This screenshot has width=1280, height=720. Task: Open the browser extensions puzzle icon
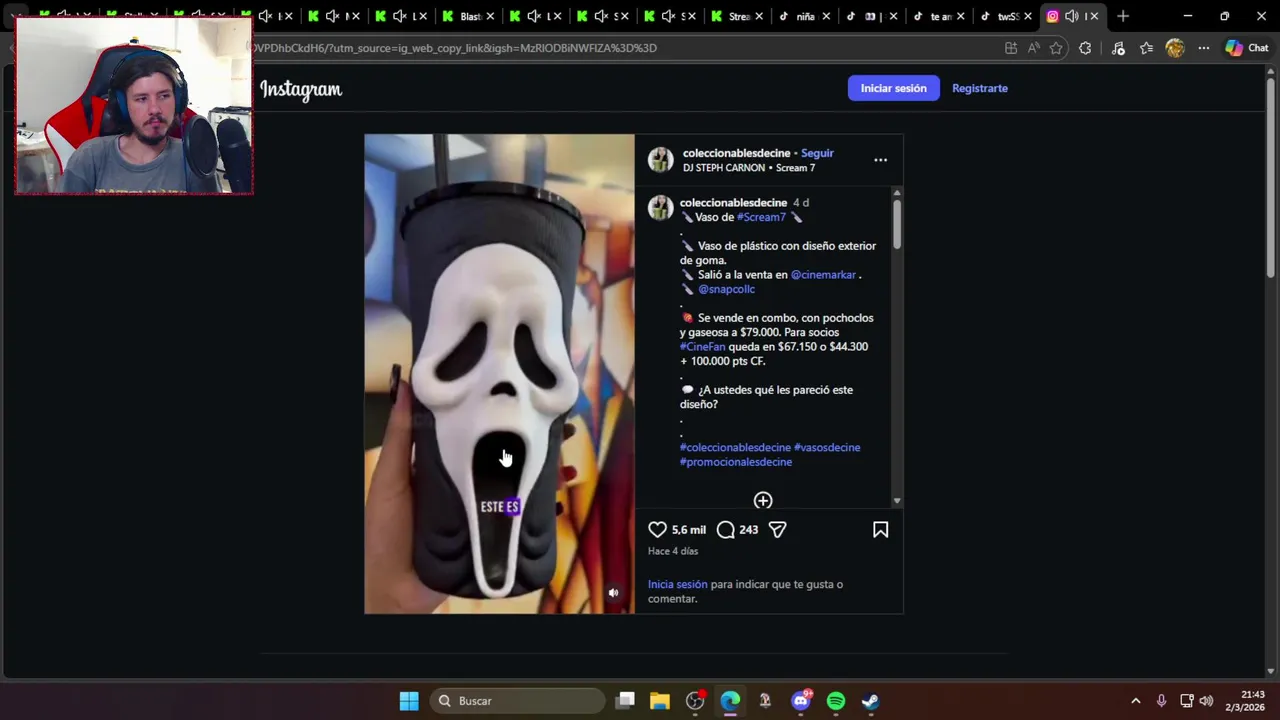pyautogui.click(x=1085, y=48)
